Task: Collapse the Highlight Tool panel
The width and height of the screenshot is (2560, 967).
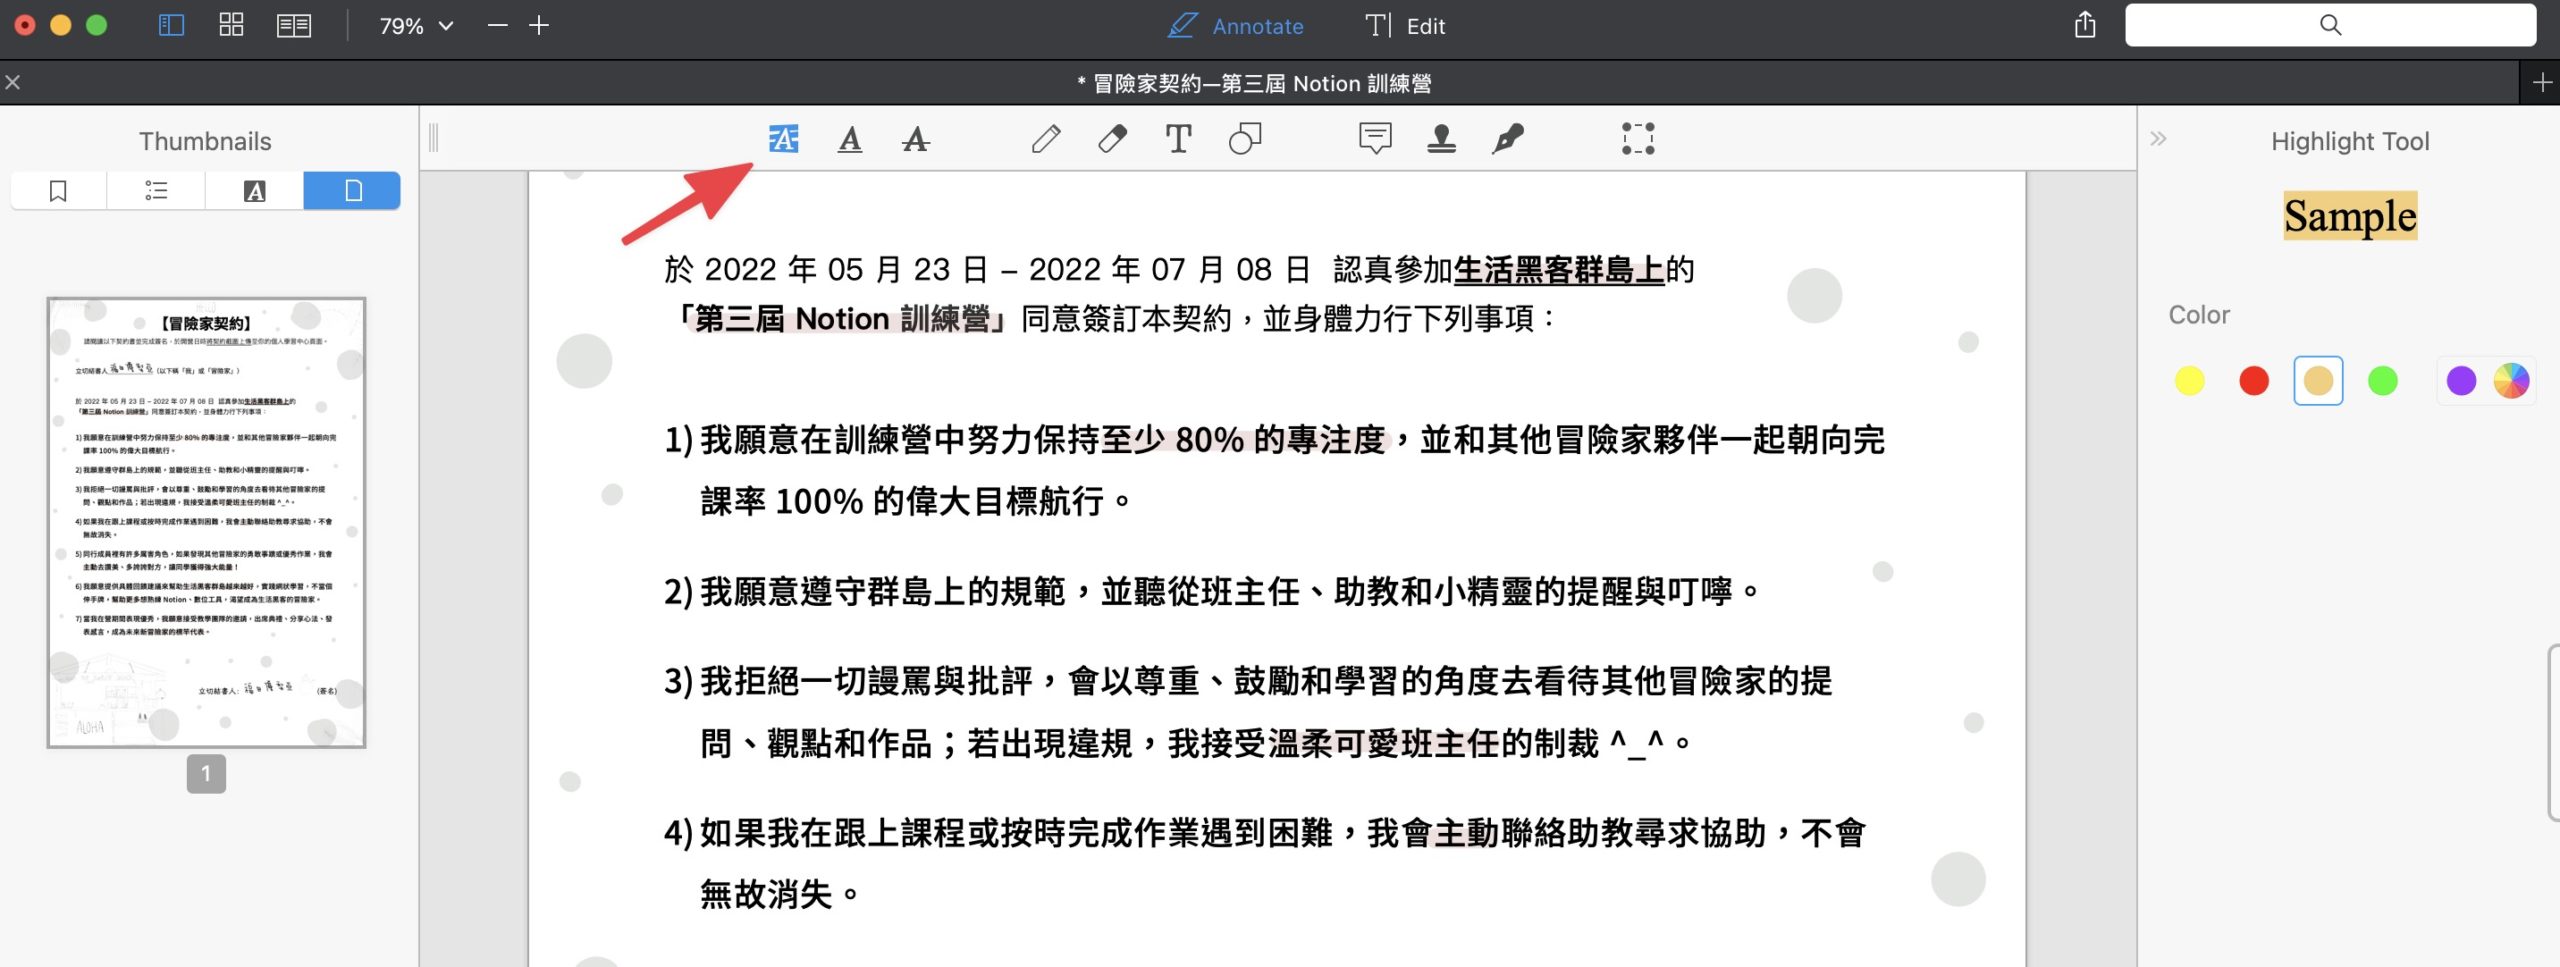Action: pyautogui.click(x=2158, y=139)
